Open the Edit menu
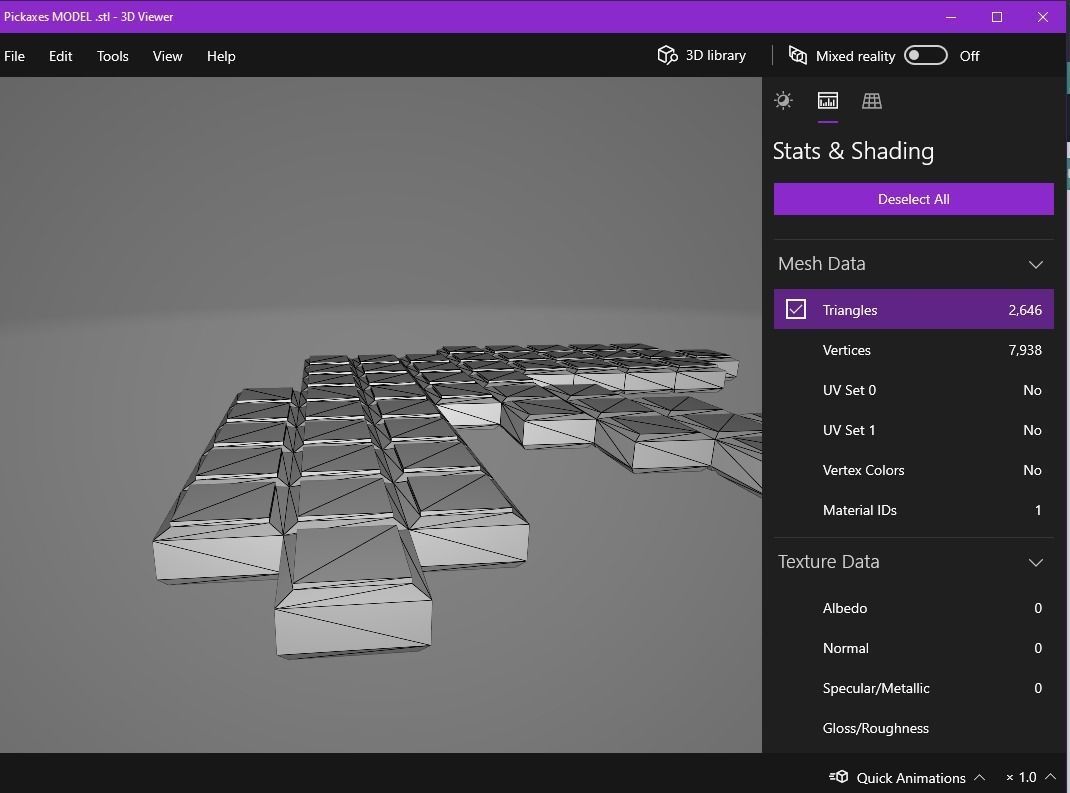 [x=60, y=56]
